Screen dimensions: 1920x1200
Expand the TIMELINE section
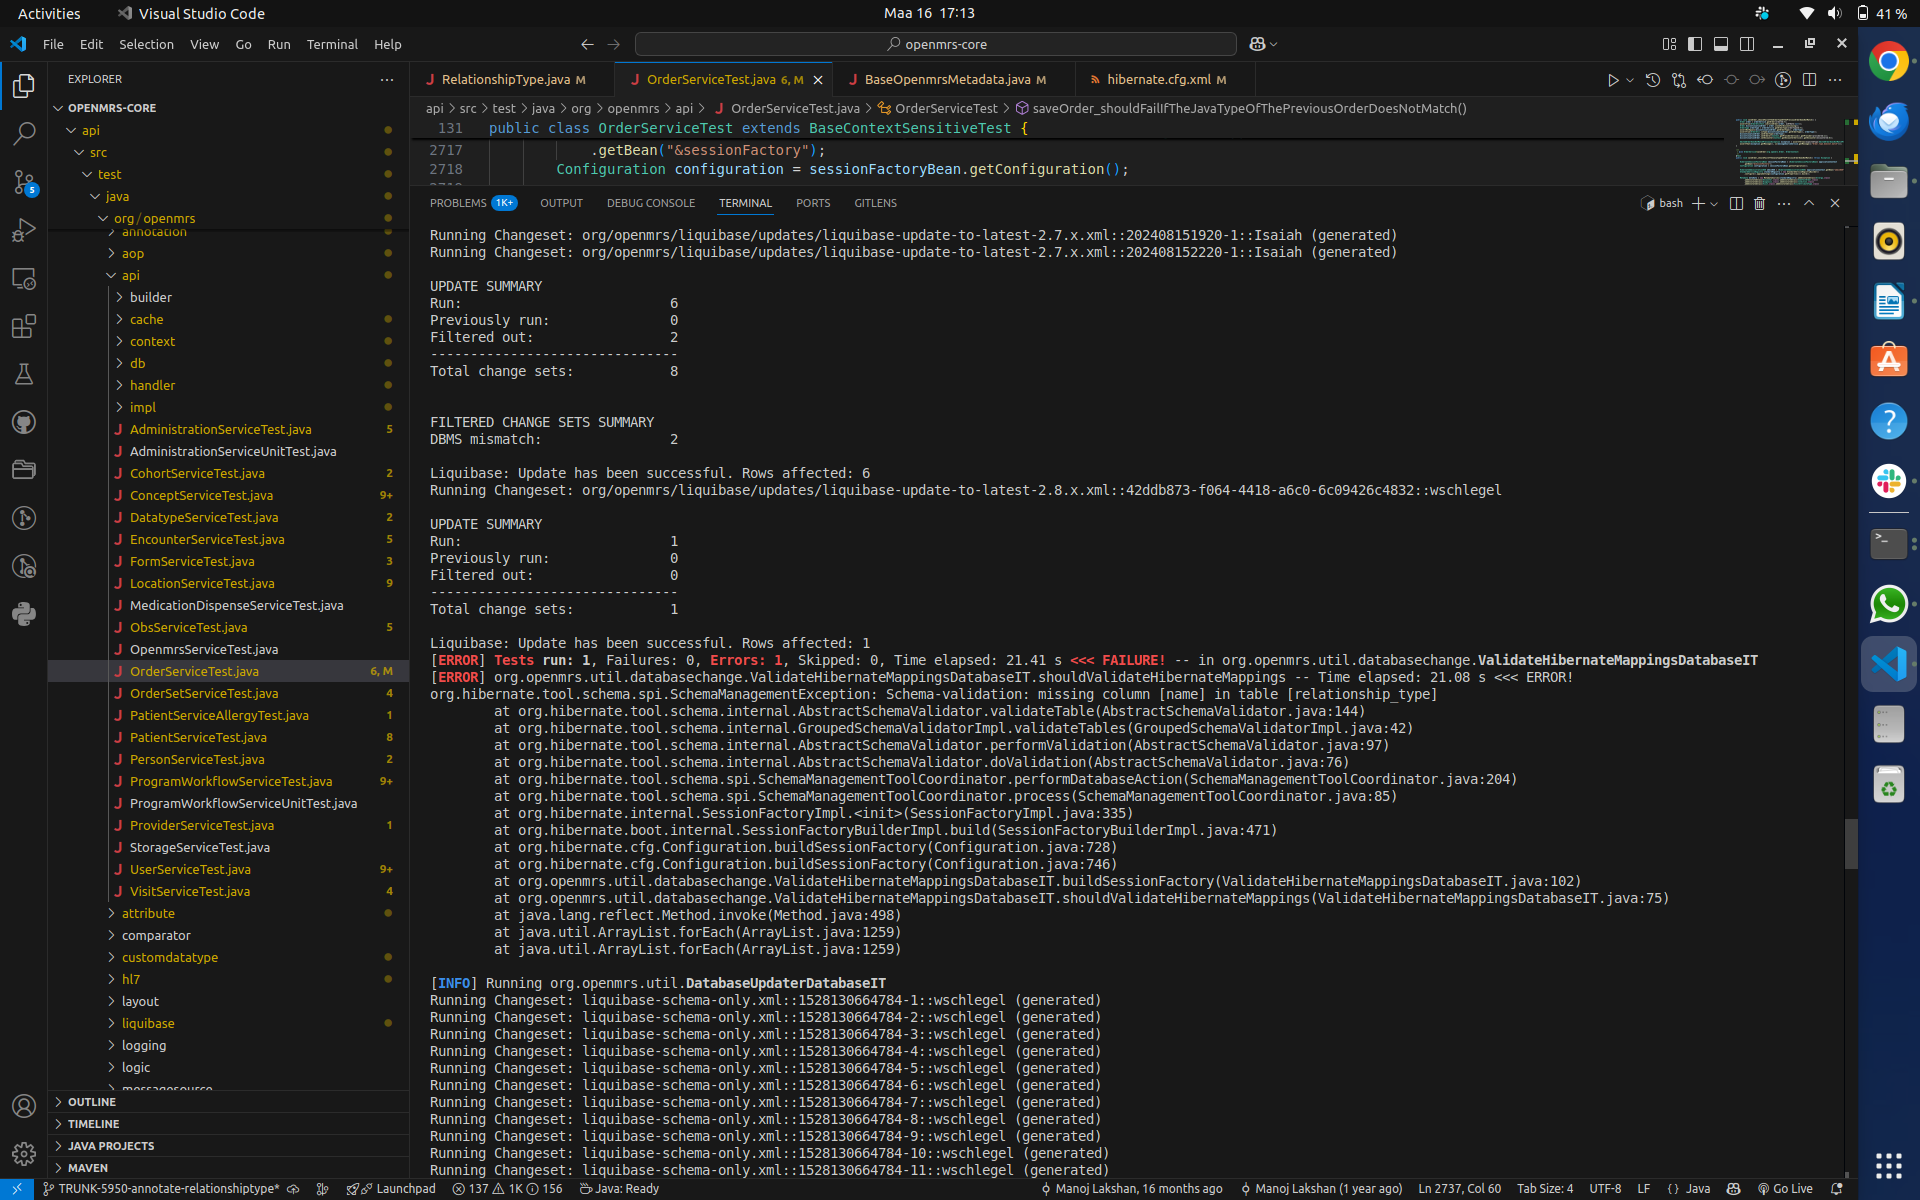click(228, 1124)
